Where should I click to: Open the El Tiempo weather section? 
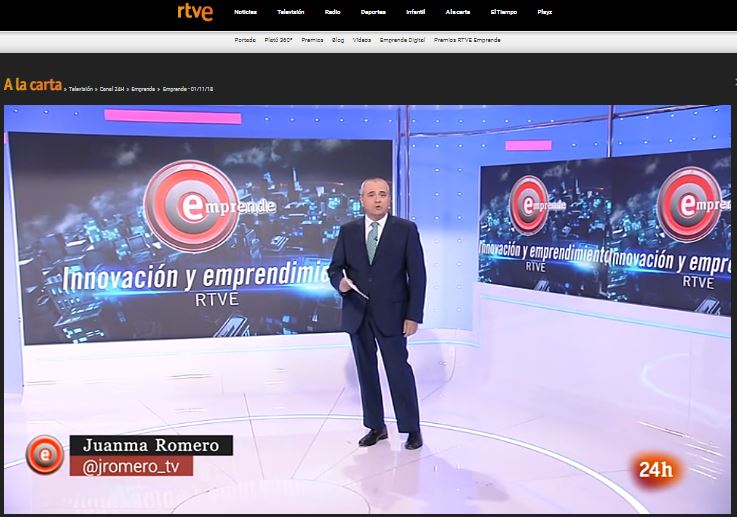coord(503,12)
